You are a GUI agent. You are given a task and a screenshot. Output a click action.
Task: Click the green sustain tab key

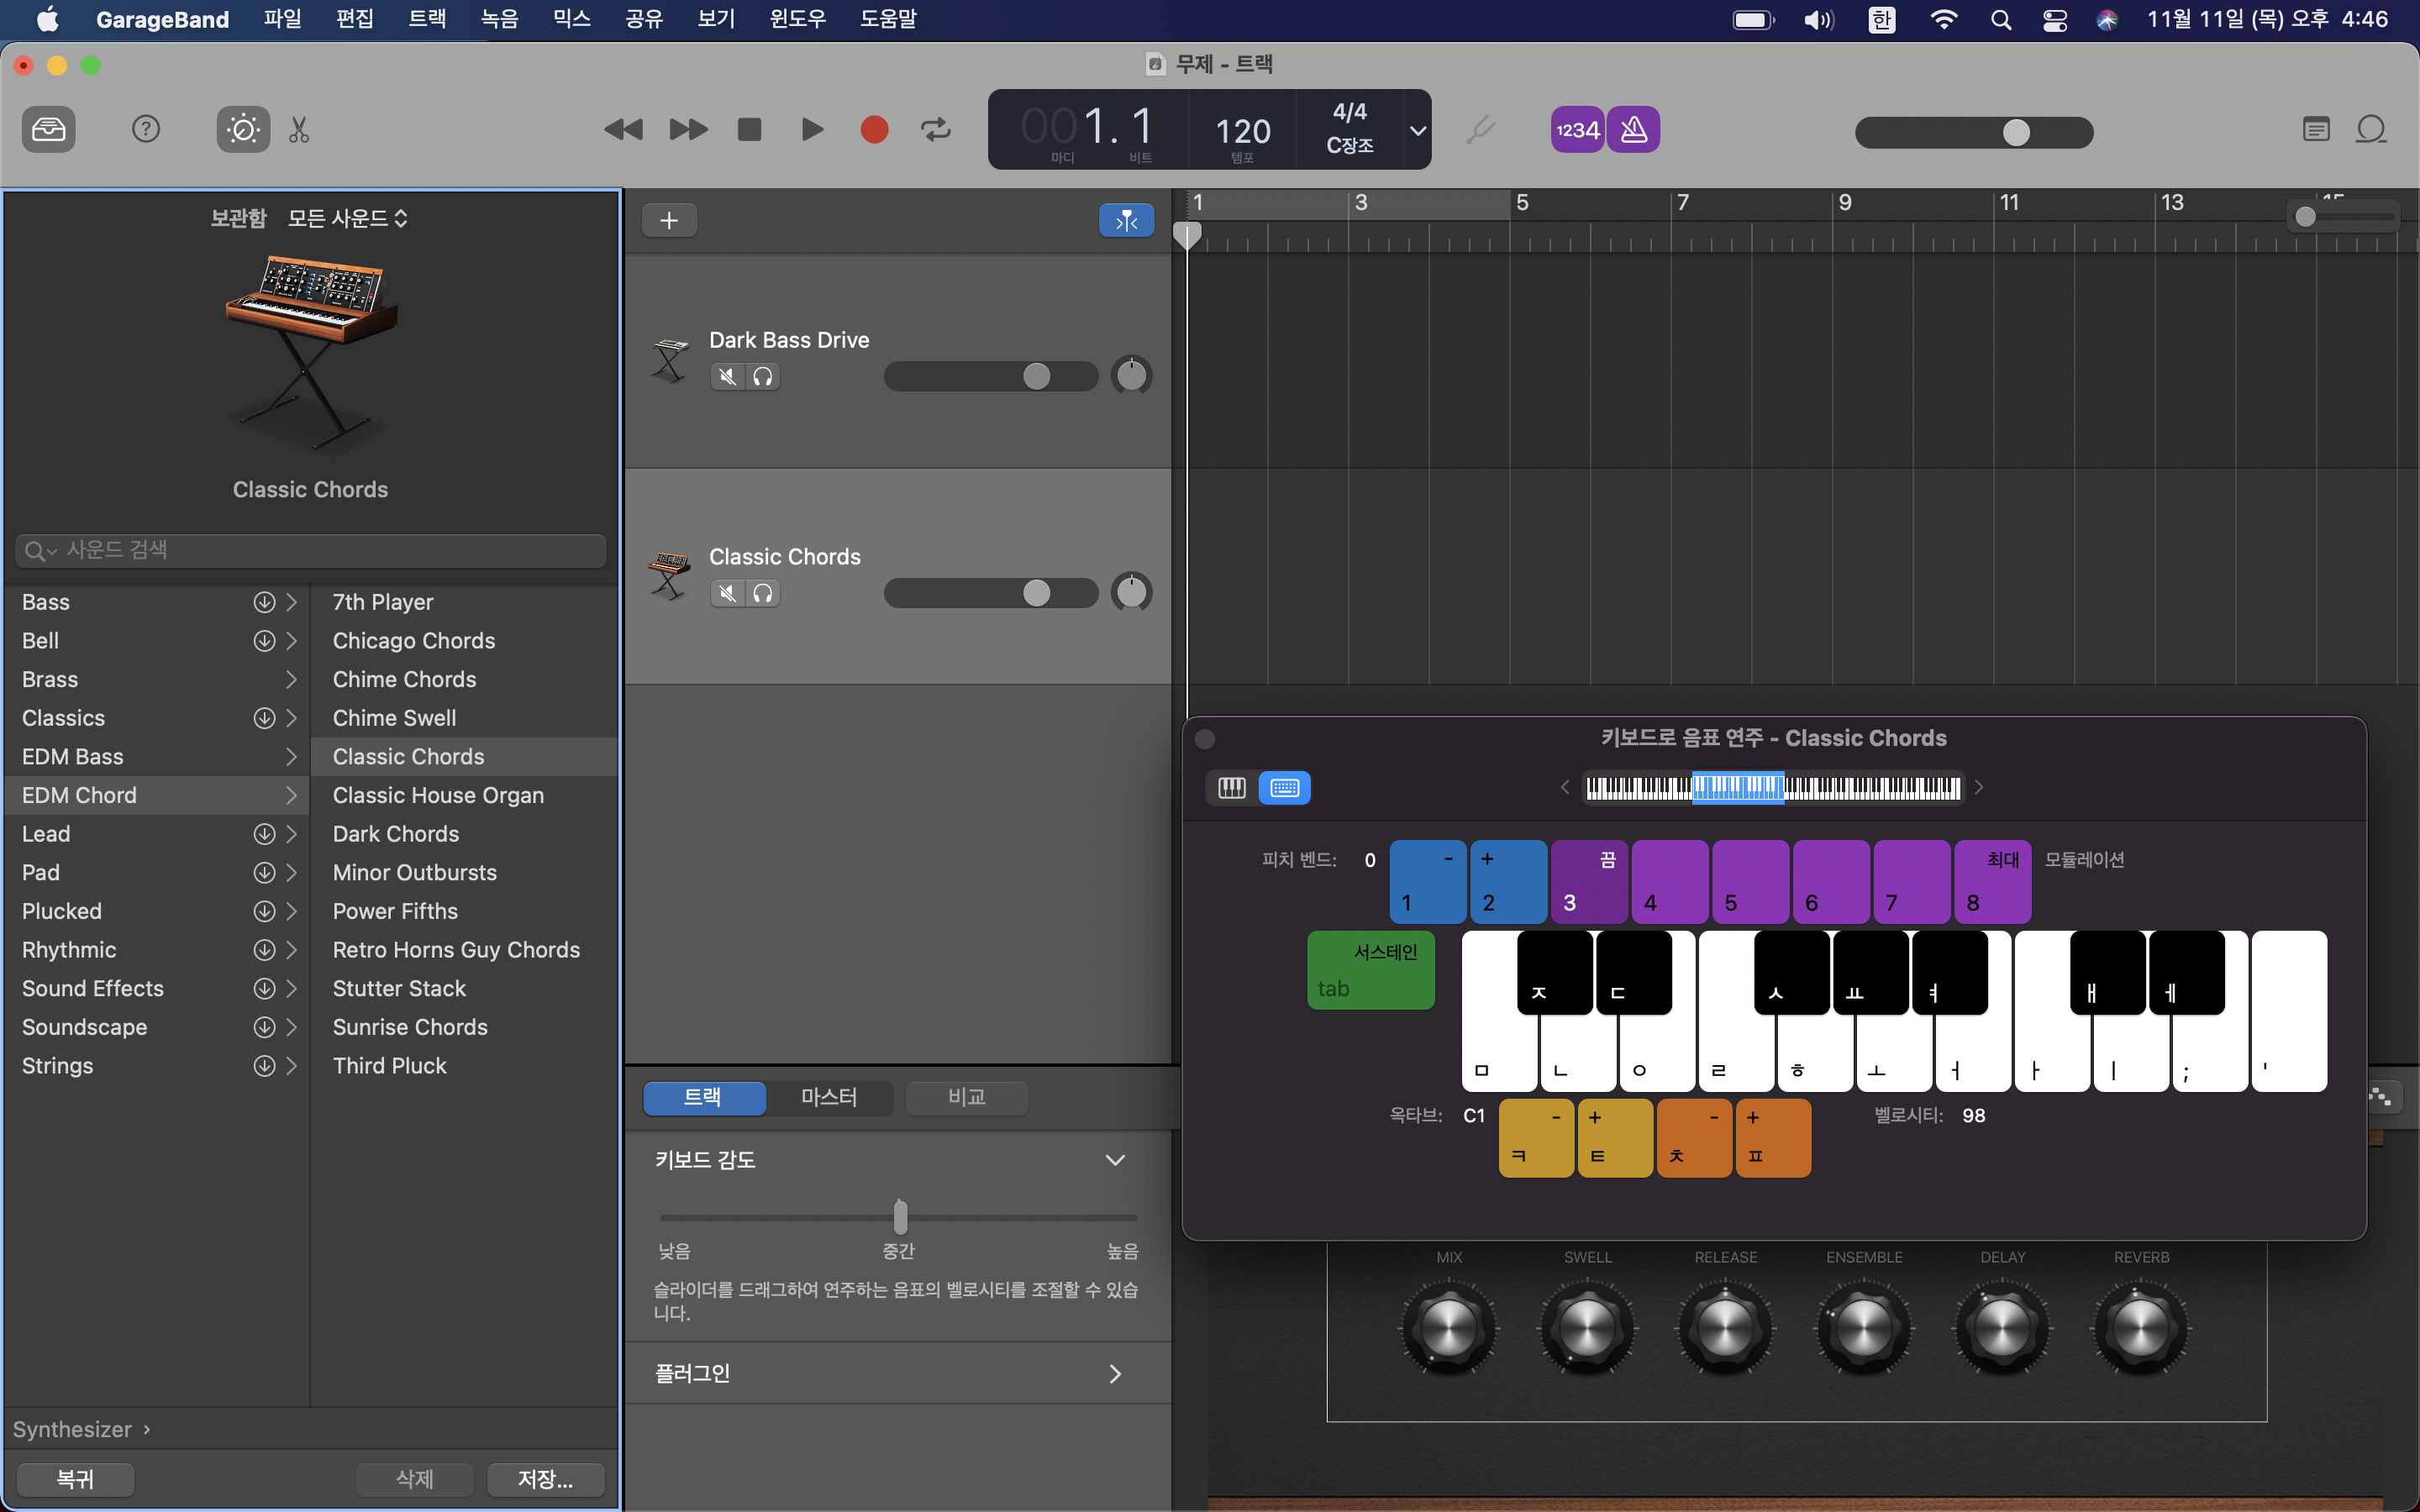tap(1371, 970)
